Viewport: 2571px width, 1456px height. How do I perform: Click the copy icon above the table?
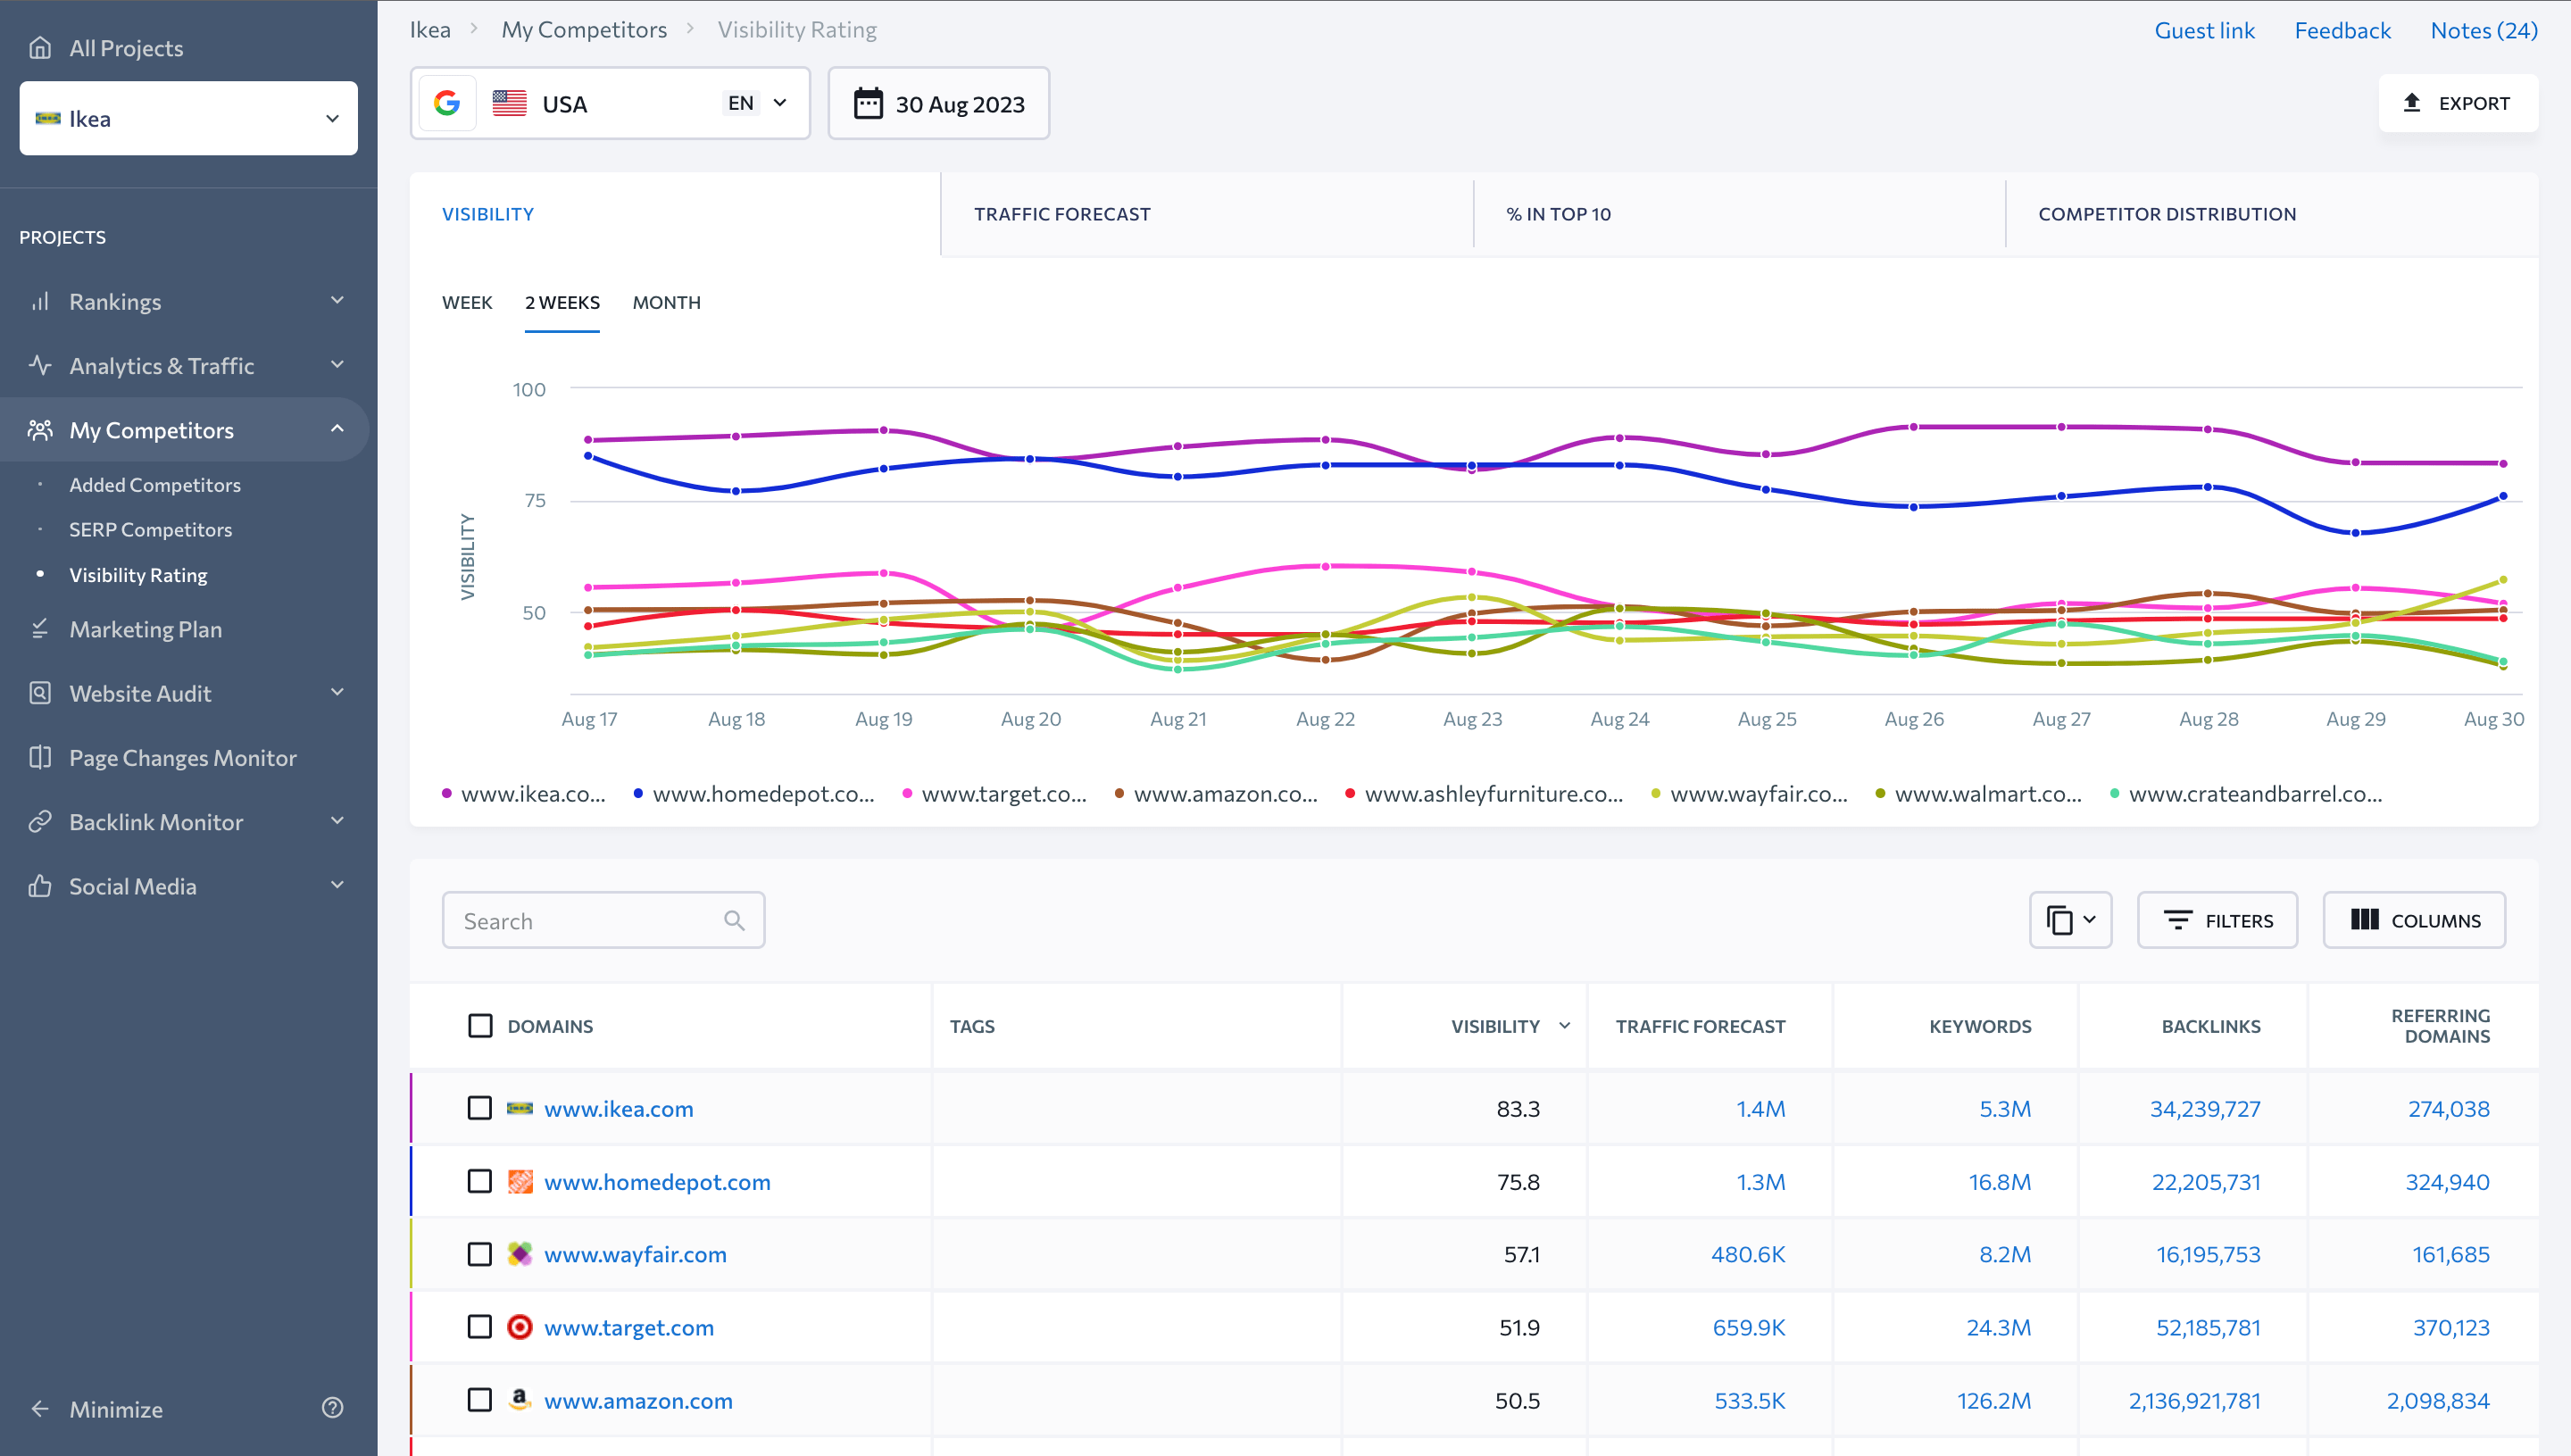[x=2059, y=920]
